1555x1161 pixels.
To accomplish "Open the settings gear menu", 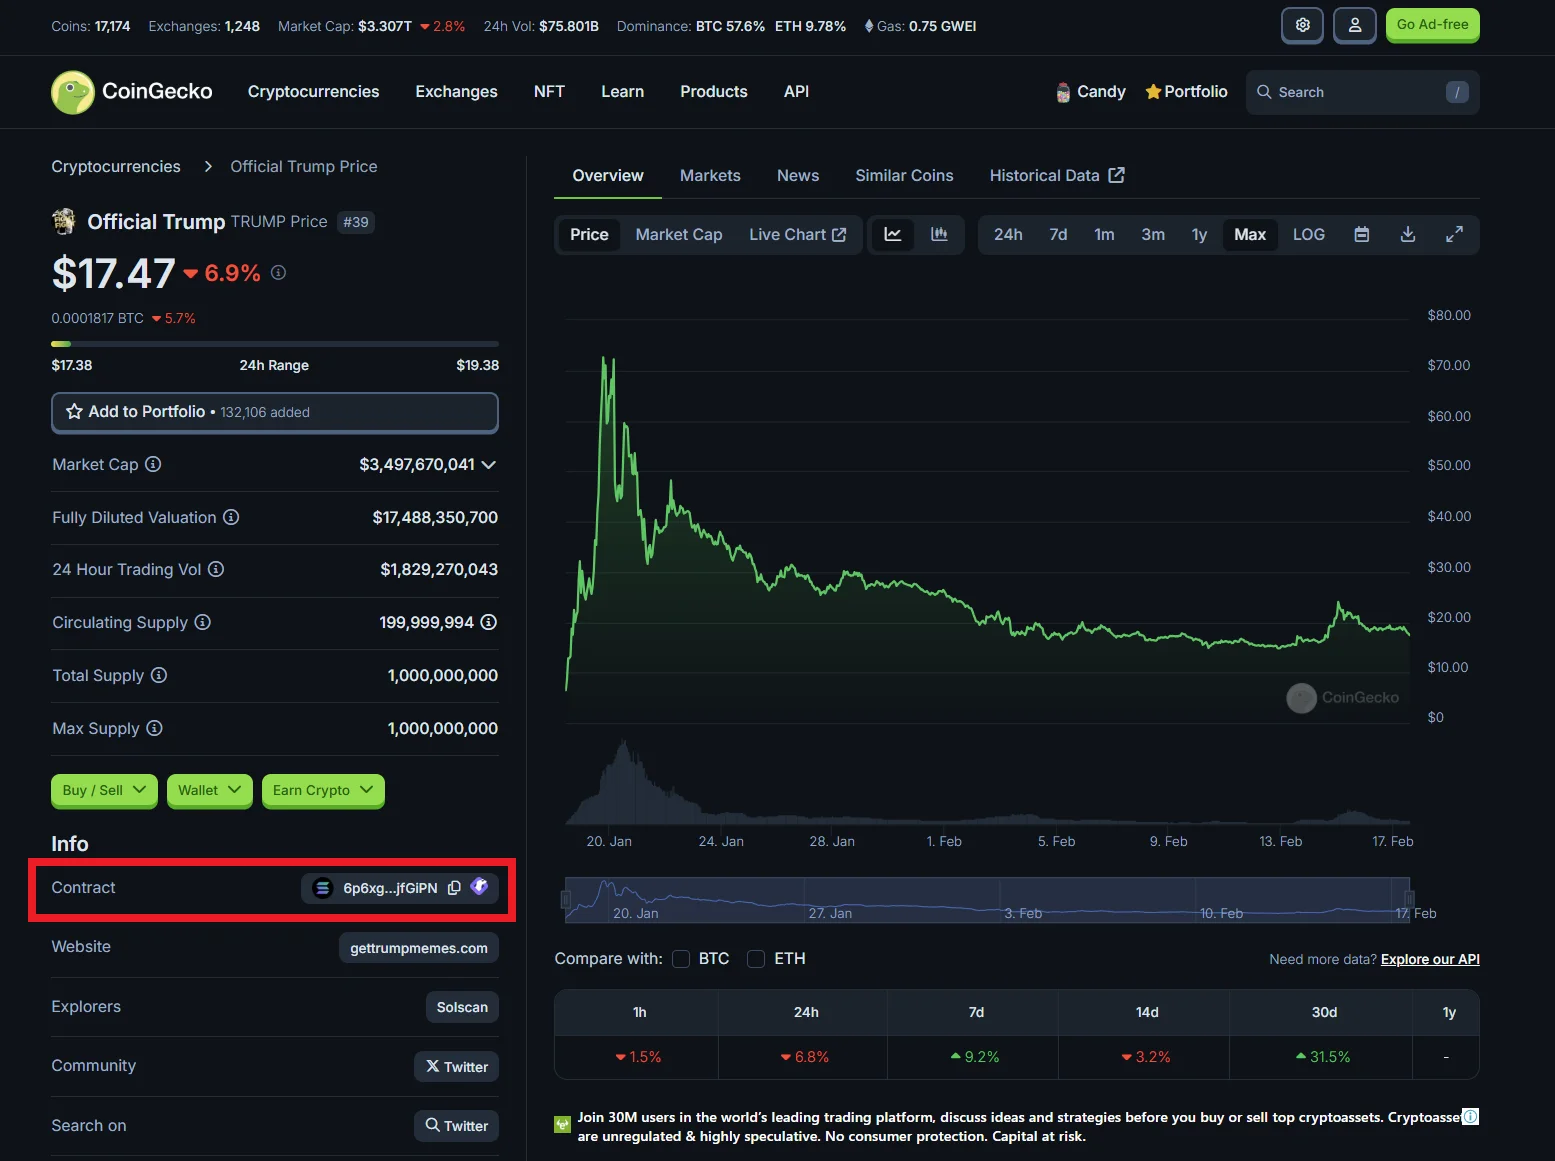I will click(1302, 25).
